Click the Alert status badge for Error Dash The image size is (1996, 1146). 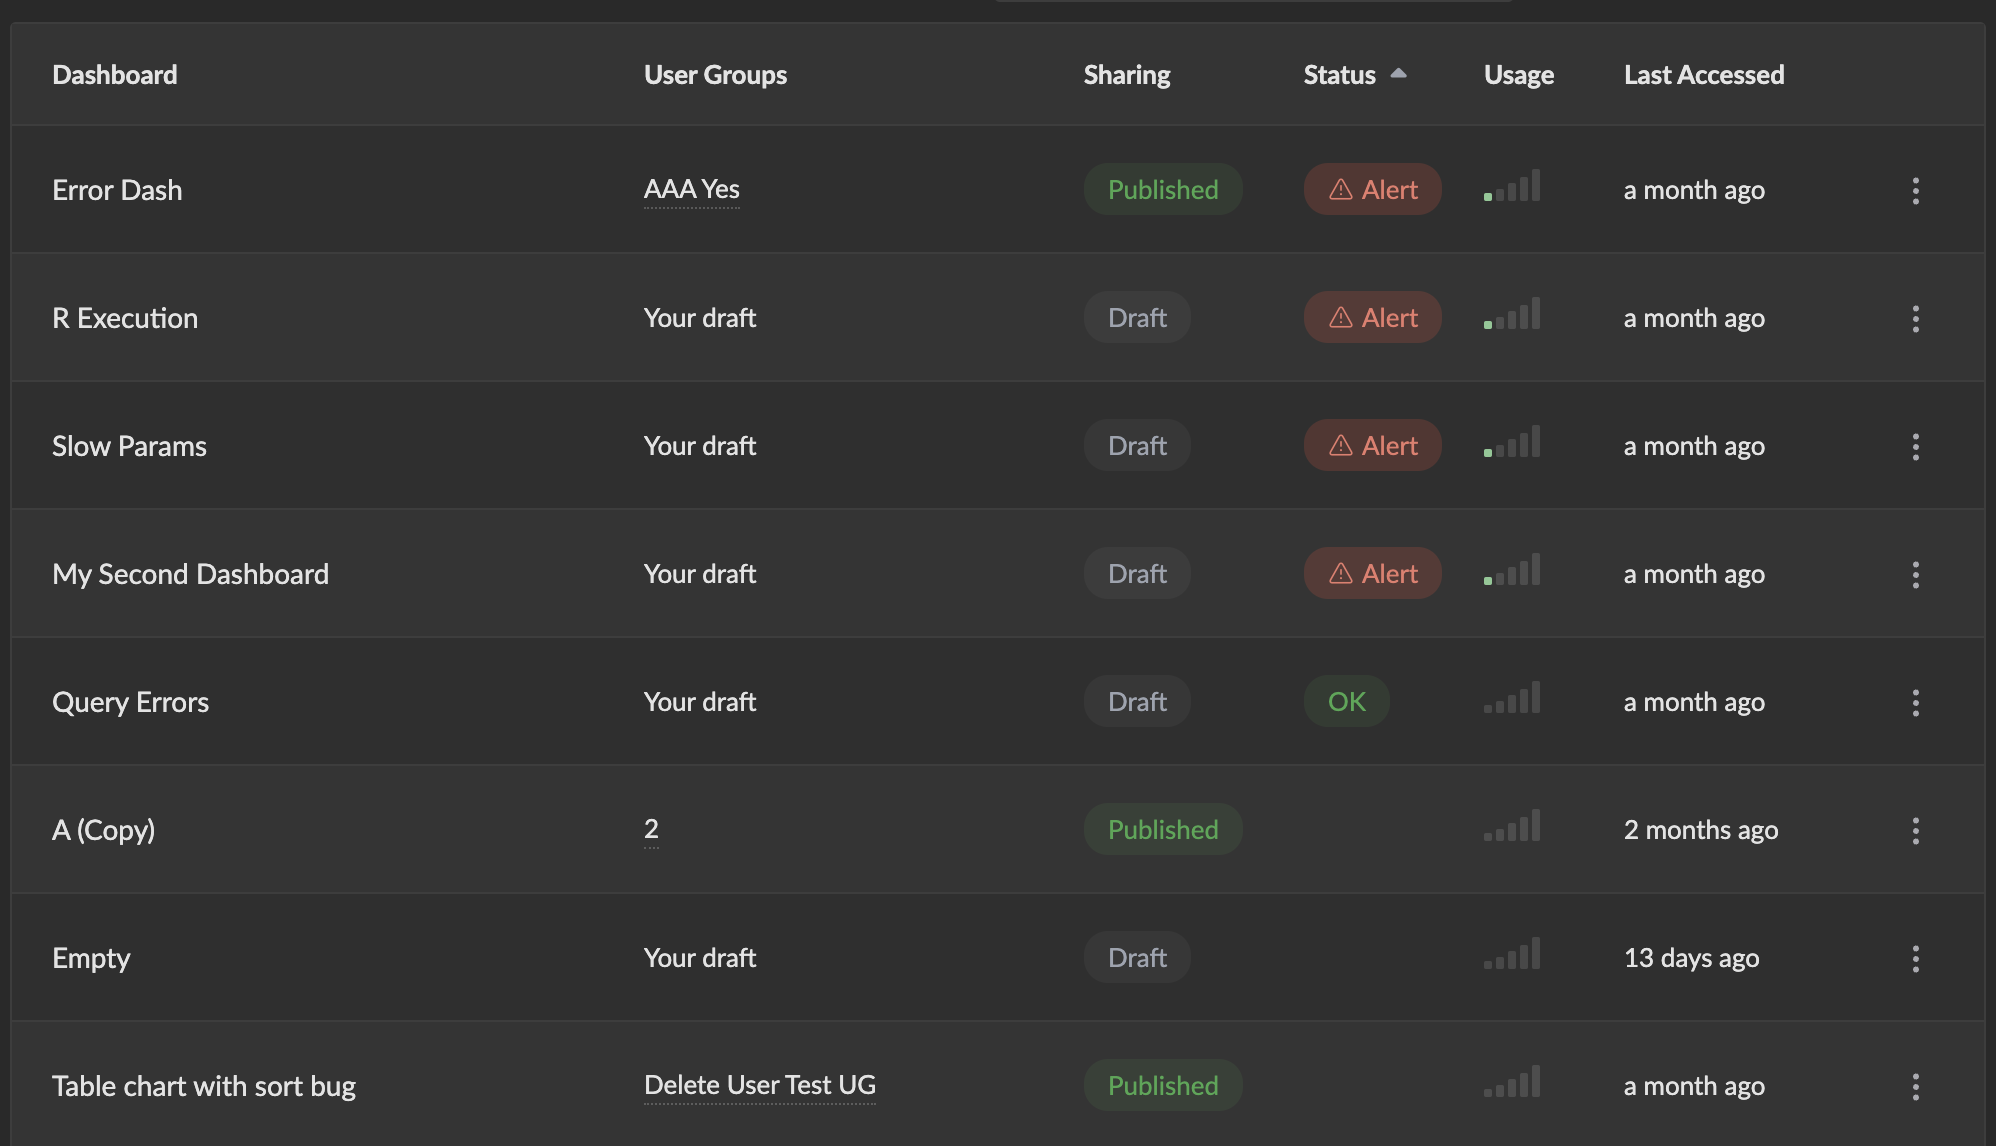tap(1372, 189)
